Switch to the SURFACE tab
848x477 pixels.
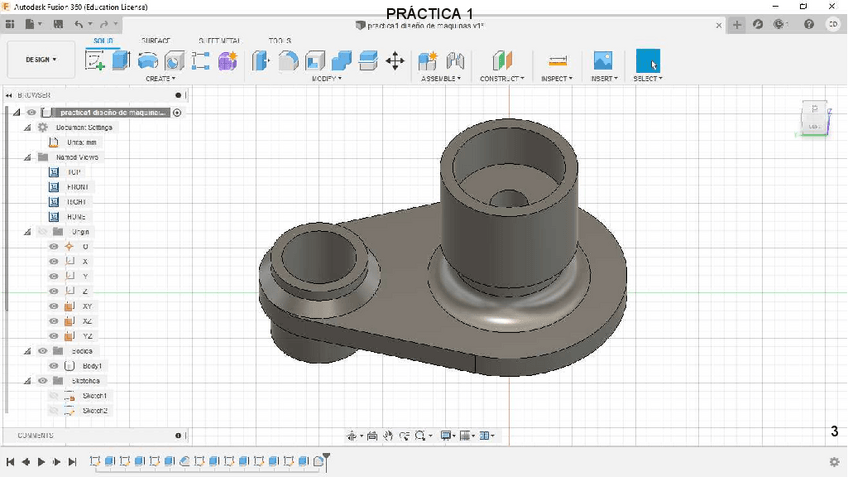(x=156, y=41)
